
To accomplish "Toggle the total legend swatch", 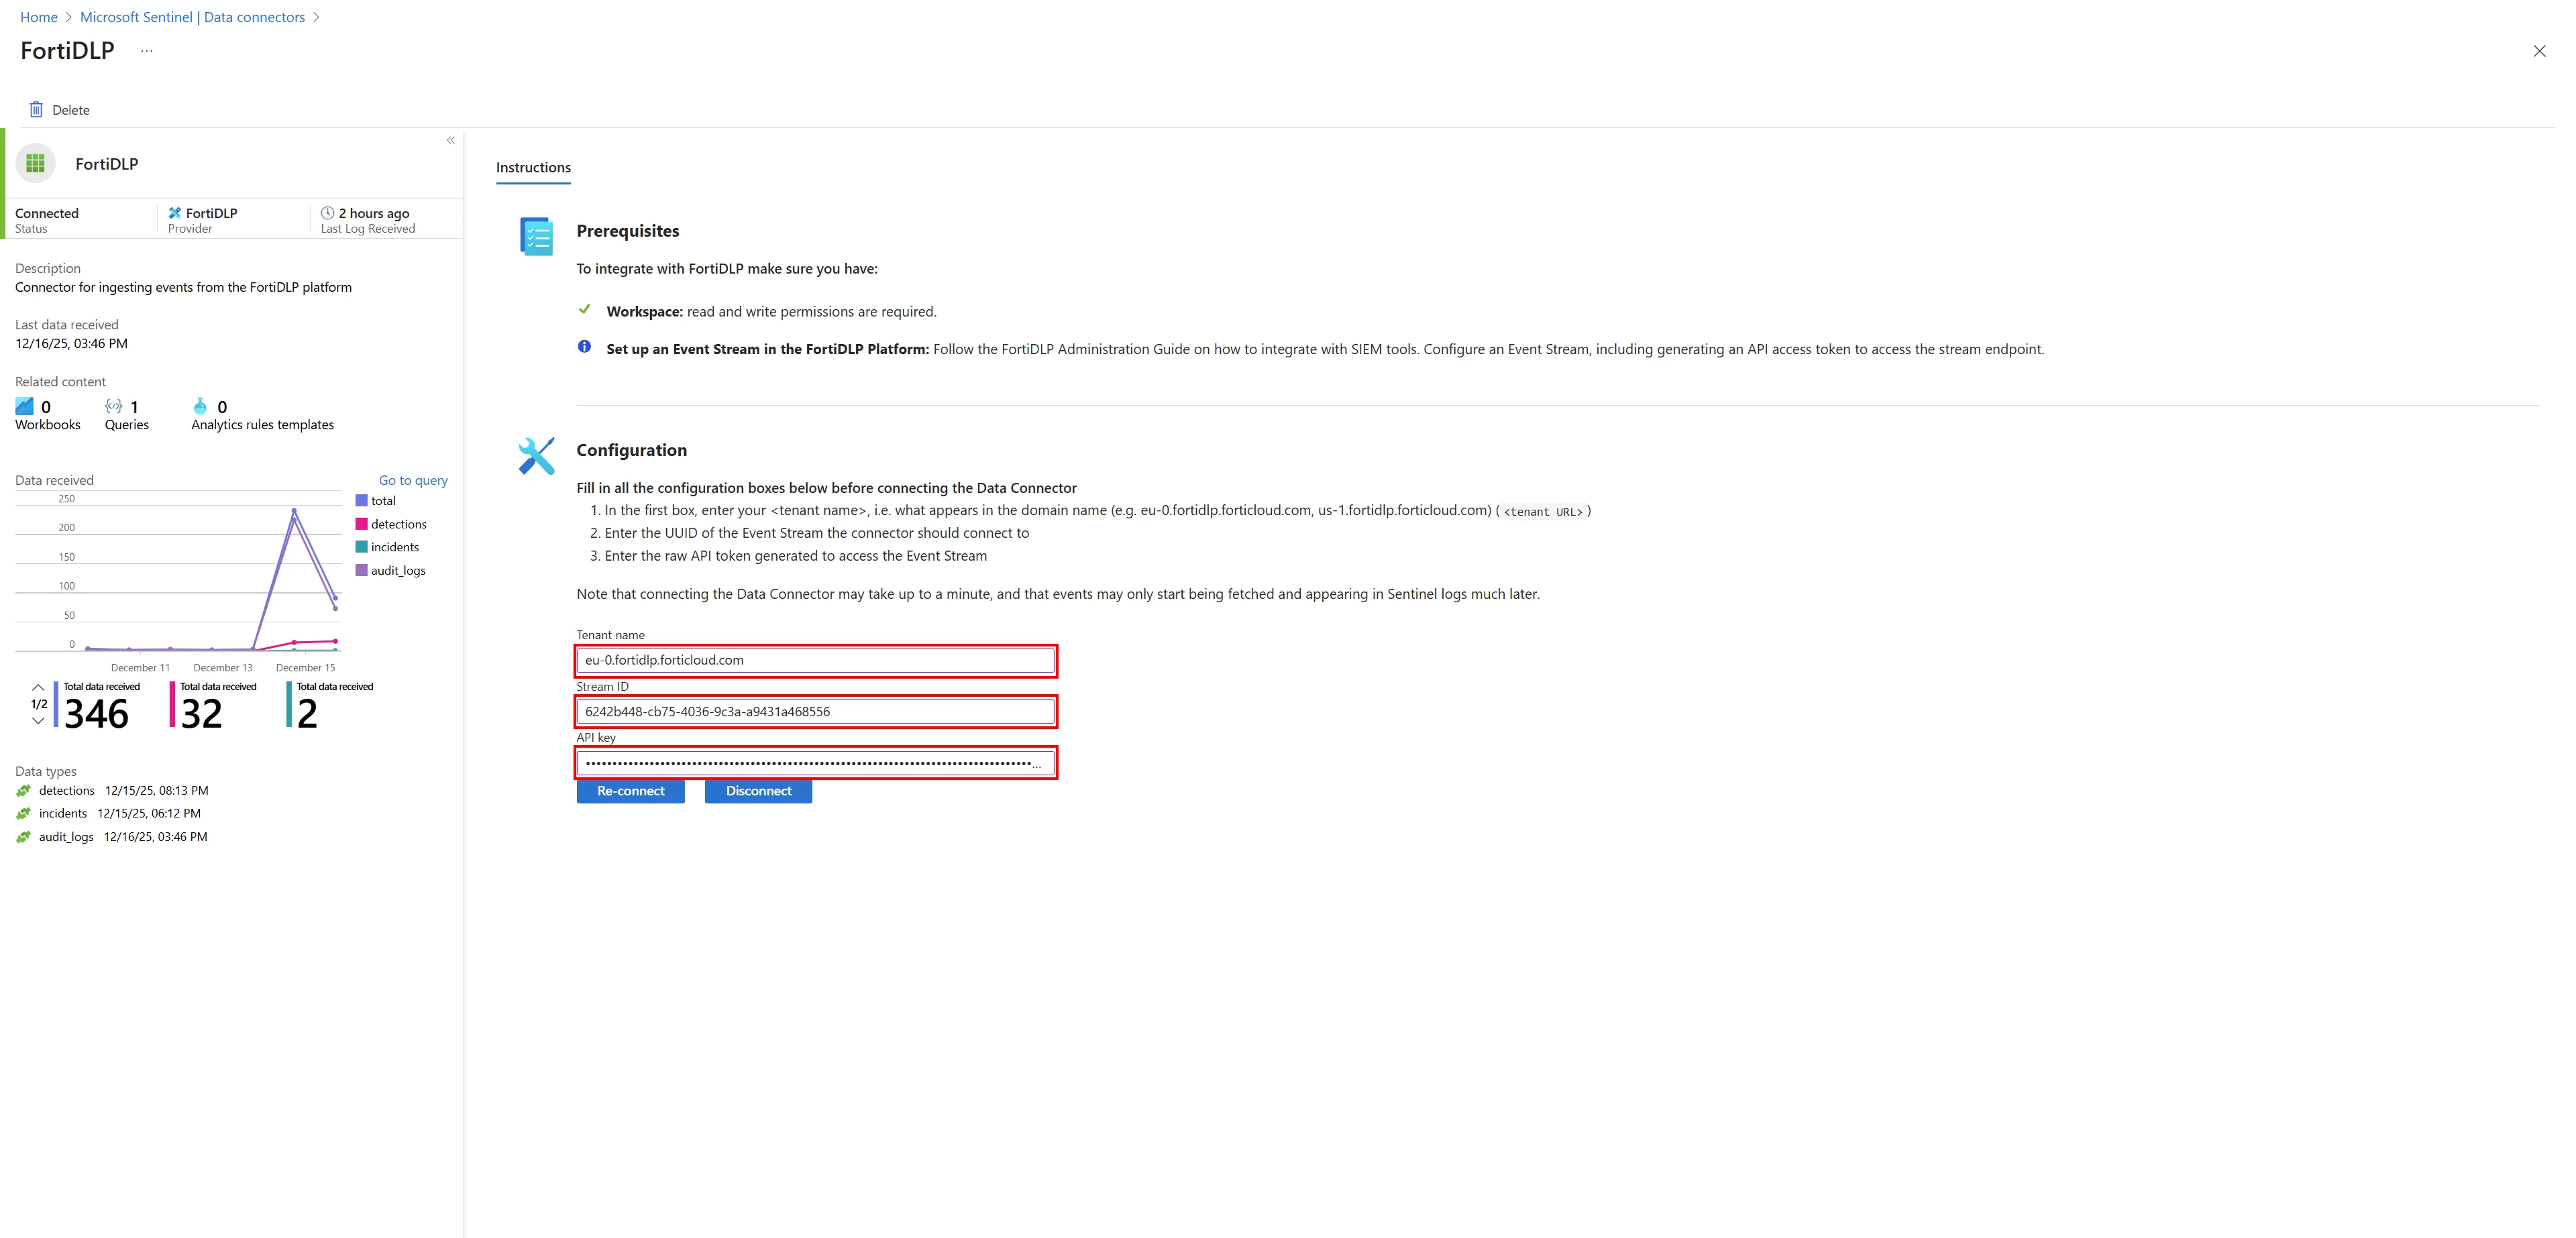I will pyautogui.click(x=362, y=501).
